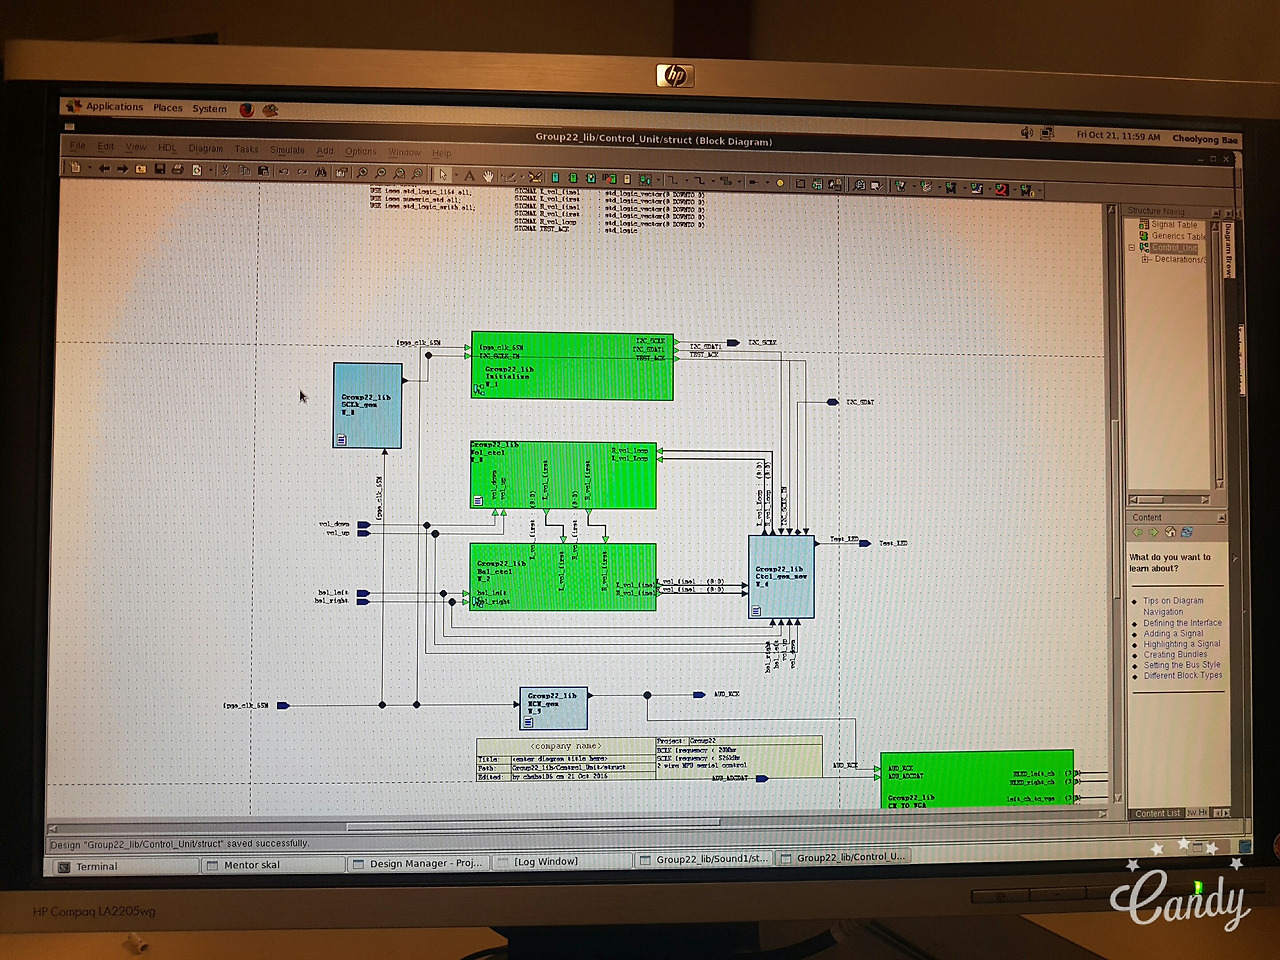Click the Save floppy disk icon
The width and height of the screenshot is (1280, 960).
tap(160, 170)
